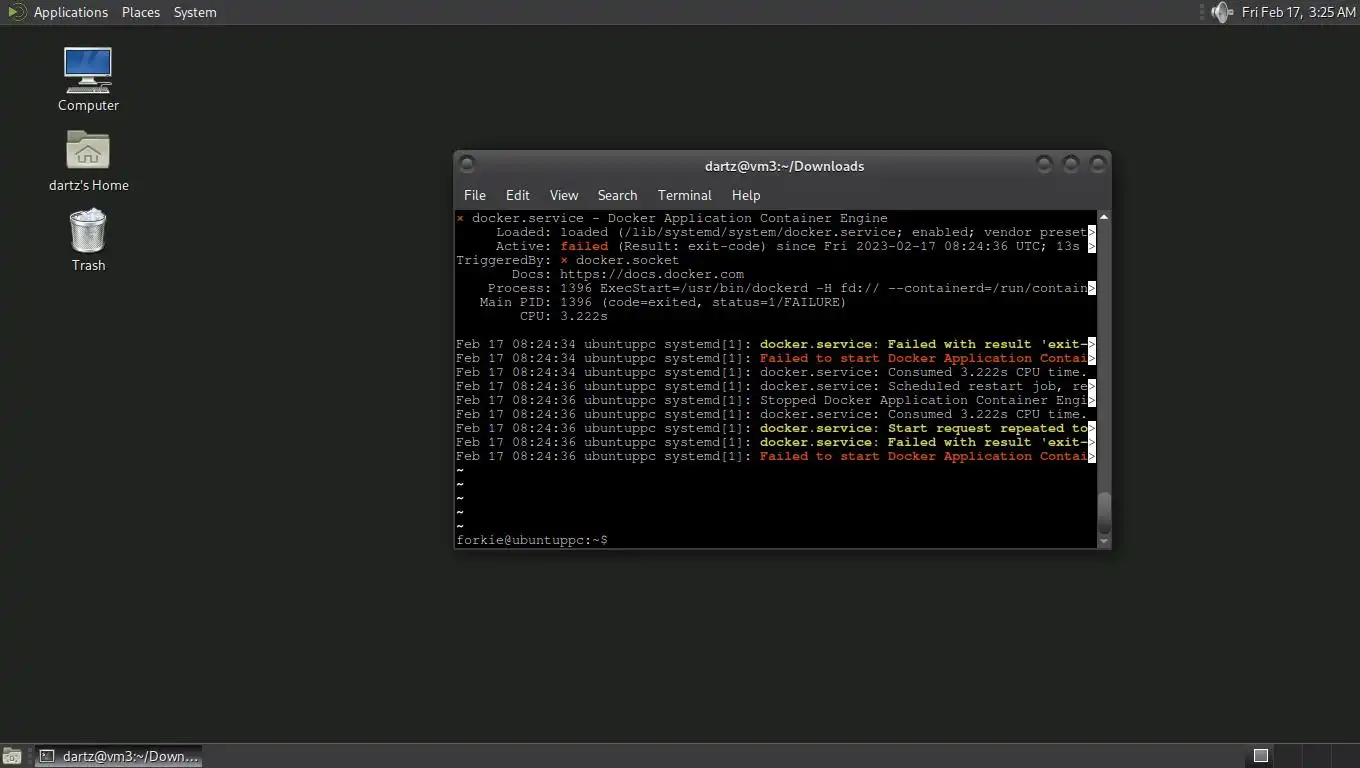Open the Applications menu
The width and height of the screenshot is (1360, 768).
[70, 12]
